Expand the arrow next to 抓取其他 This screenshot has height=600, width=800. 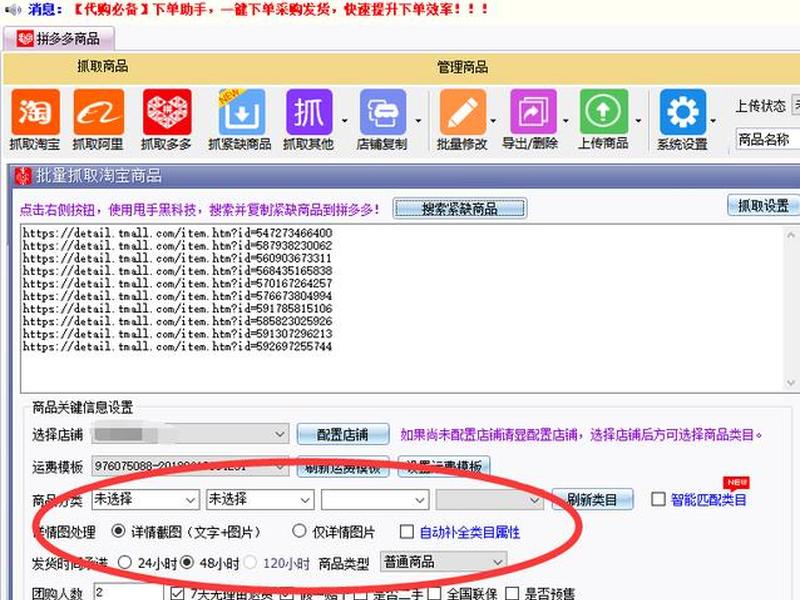click(344, 121)
